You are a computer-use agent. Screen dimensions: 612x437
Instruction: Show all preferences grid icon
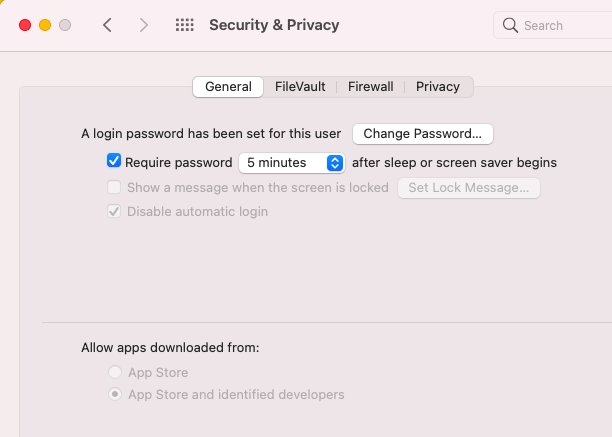(x=184, y=25)
